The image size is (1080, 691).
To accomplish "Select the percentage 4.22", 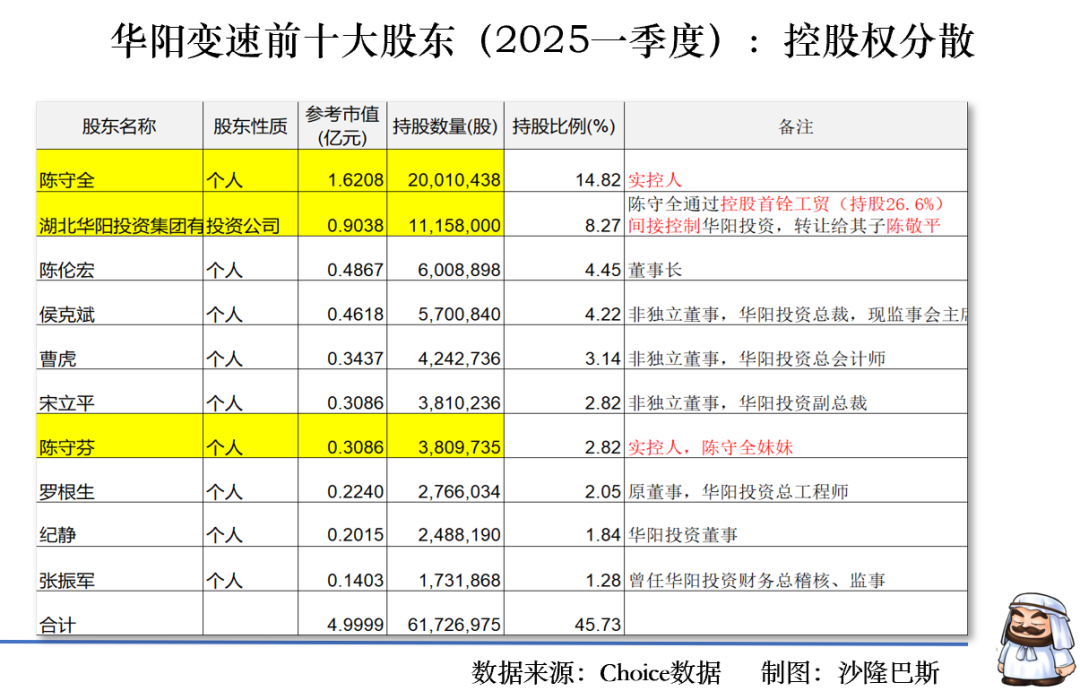I will [x=603, y=315].
